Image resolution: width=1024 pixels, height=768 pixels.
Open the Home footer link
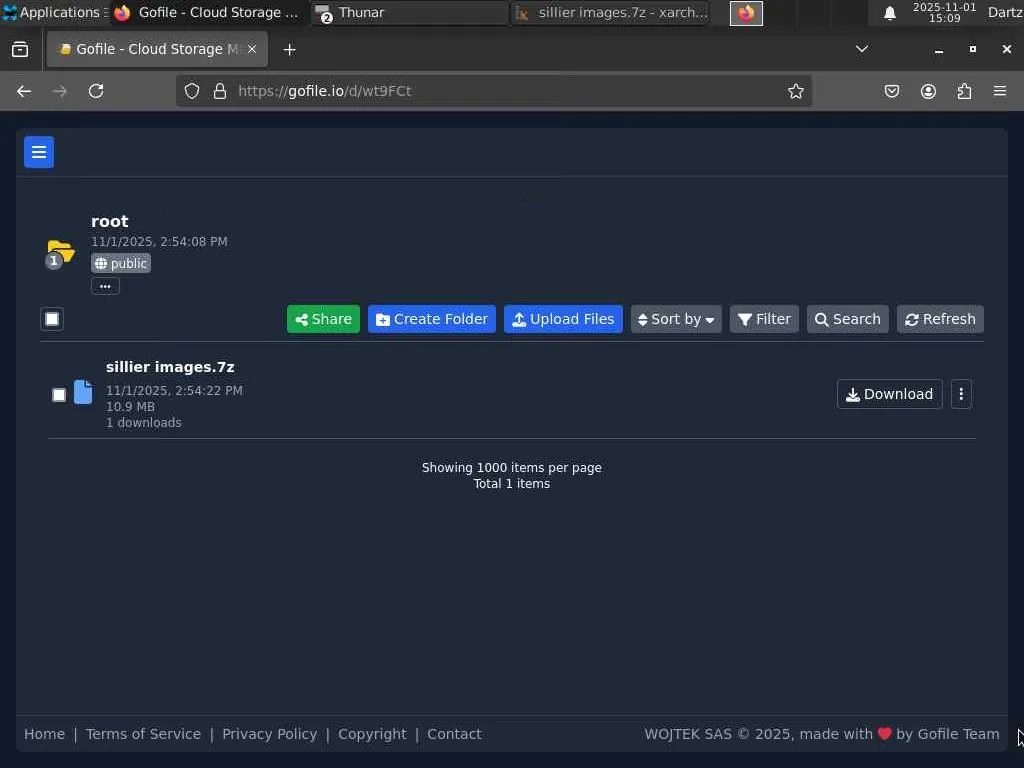pyautogui.click(x=44, y=734)
